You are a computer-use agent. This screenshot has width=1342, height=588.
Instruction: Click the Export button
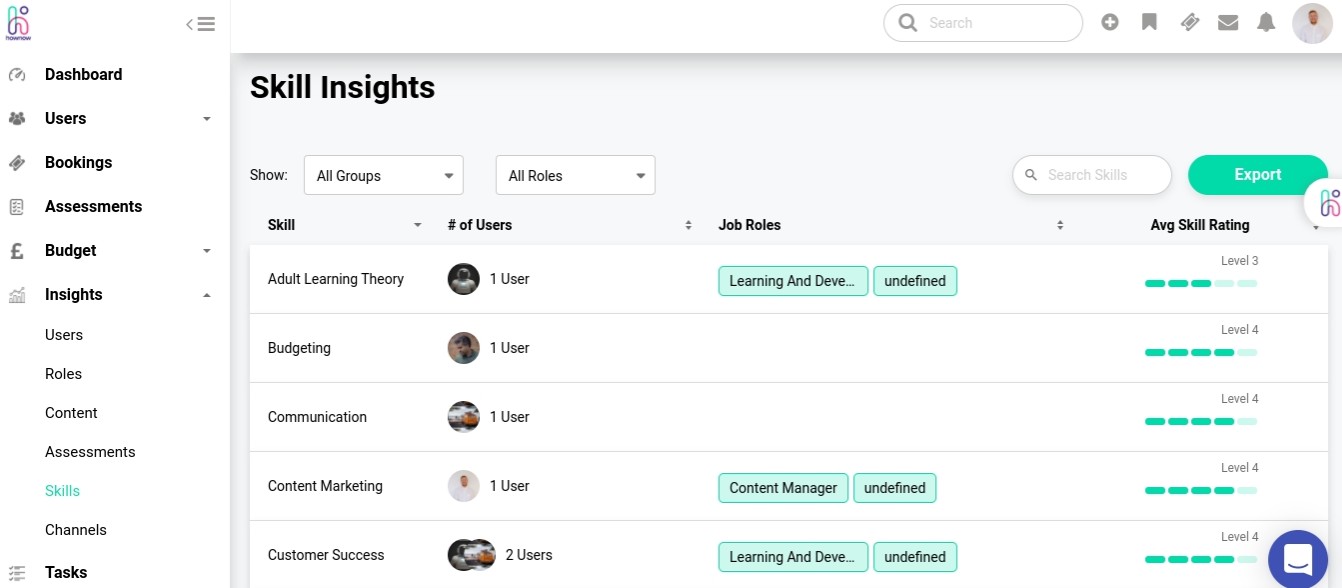(x=1257, y=175)
